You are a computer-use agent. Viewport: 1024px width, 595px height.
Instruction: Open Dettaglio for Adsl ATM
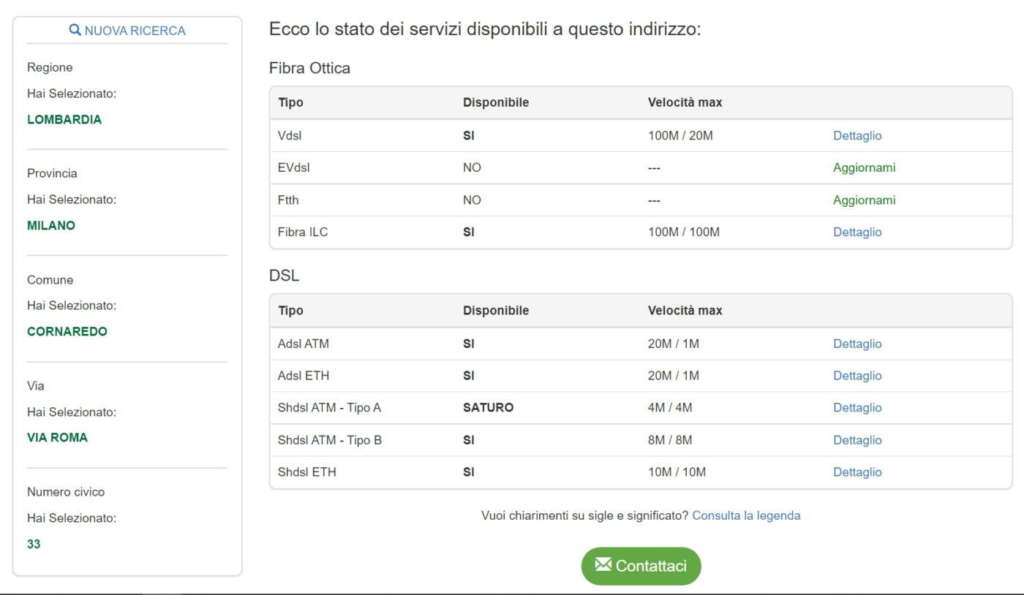tap(857, 344)
